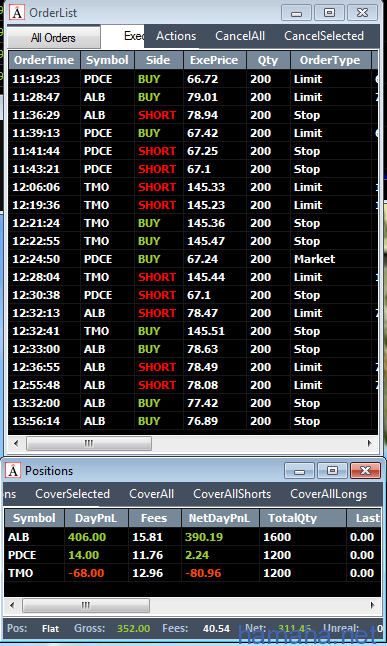Select the 12:32:41 TMO buy order

click(x=193, y=331)
